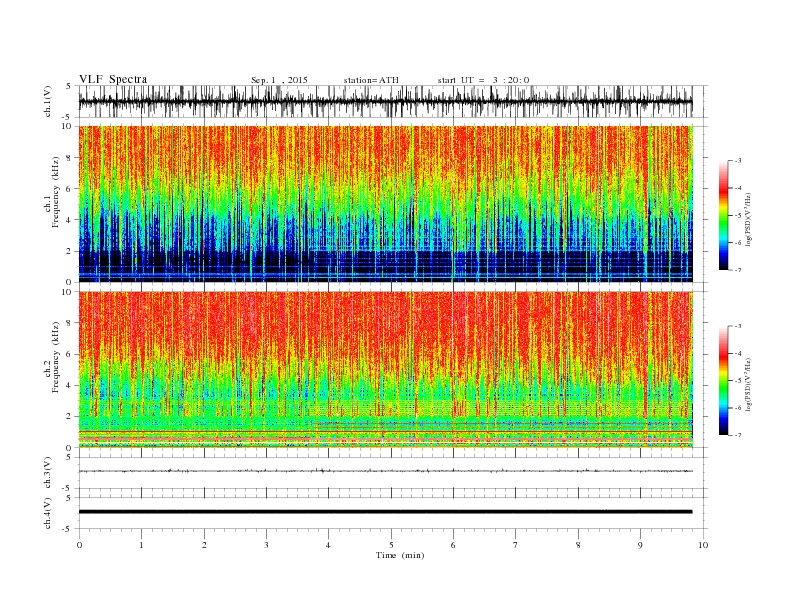Click the ch.1(V) waveform axis label

pyautogui.click(x=48, y=102)
